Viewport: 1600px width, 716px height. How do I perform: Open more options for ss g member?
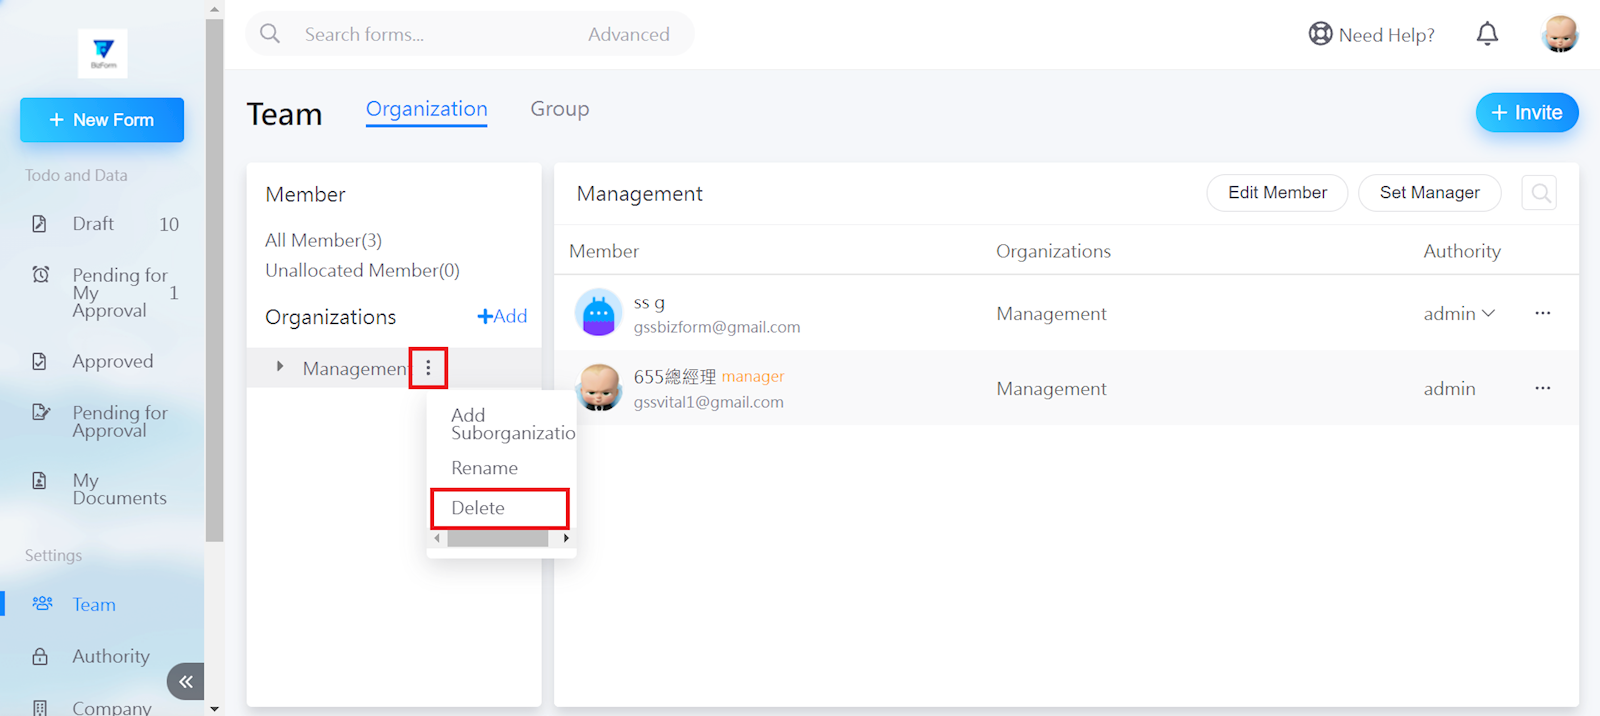(1542, 313)
